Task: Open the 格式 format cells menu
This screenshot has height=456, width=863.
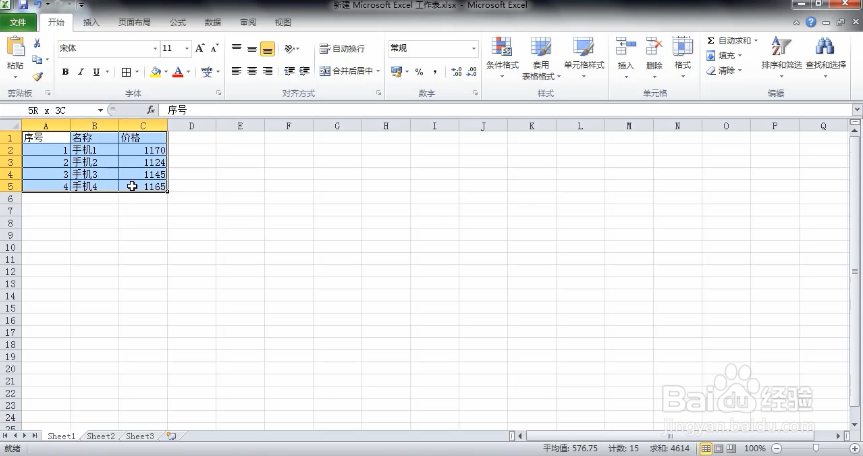Action: tap(682, 57)
